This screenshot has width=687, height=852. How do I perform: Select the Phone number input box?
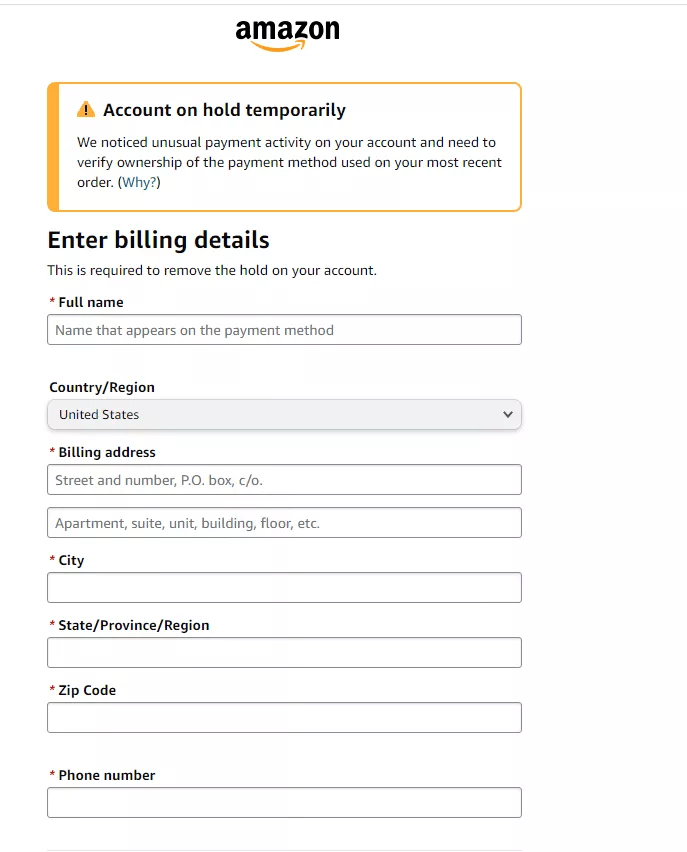(284, 802)
